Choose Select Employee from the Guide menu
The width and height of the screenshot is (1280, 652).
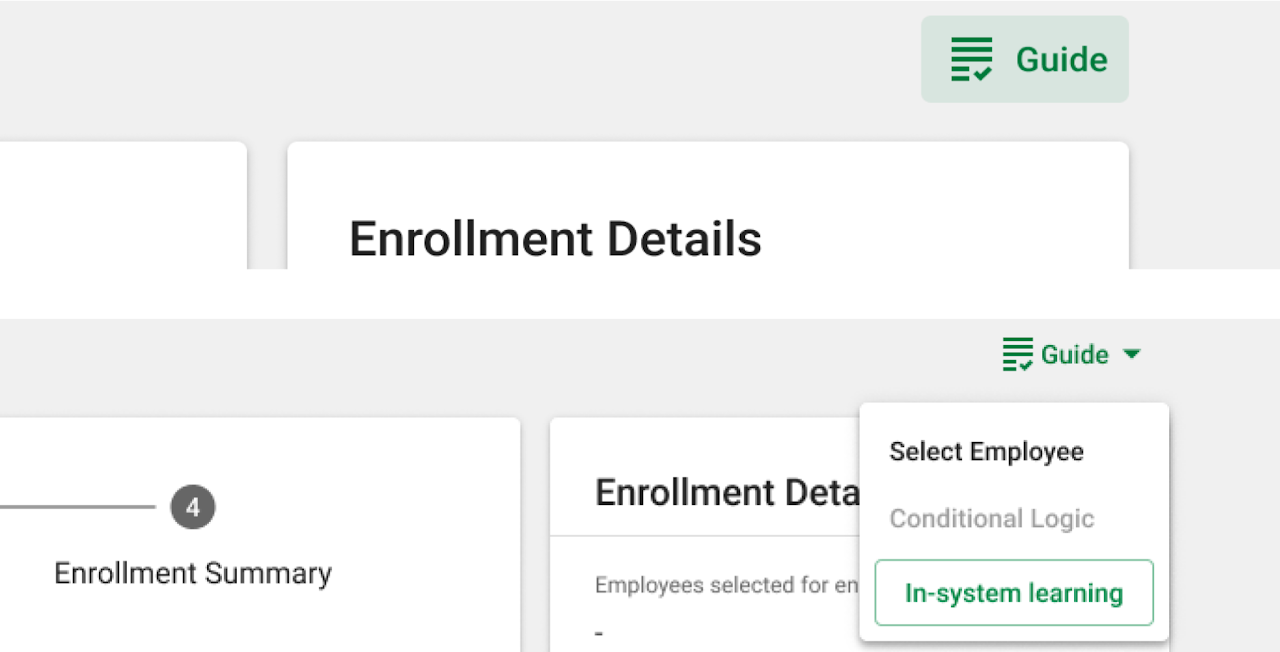point(986,452)
